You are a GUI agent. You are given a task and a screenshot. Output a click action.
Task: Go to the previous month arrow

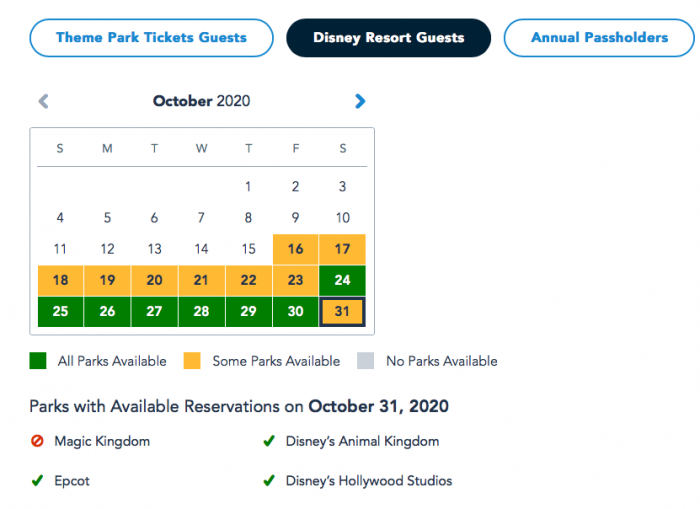click(43, 101)
